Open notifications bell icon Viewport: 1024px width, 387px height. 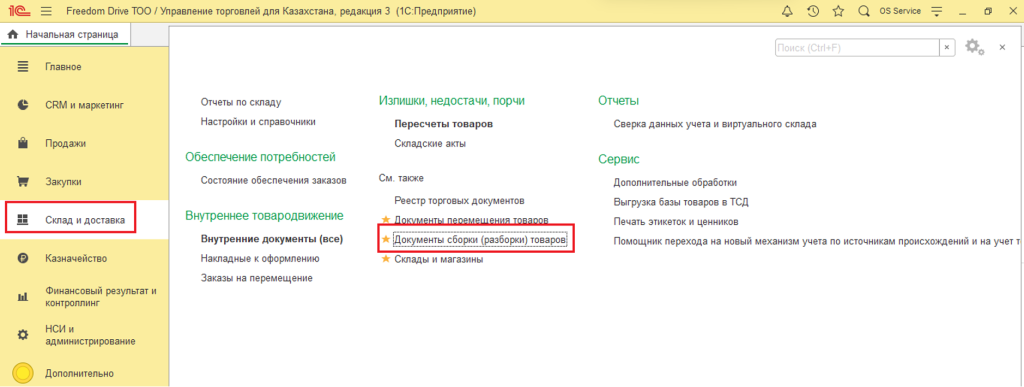[x=788, y=11]
